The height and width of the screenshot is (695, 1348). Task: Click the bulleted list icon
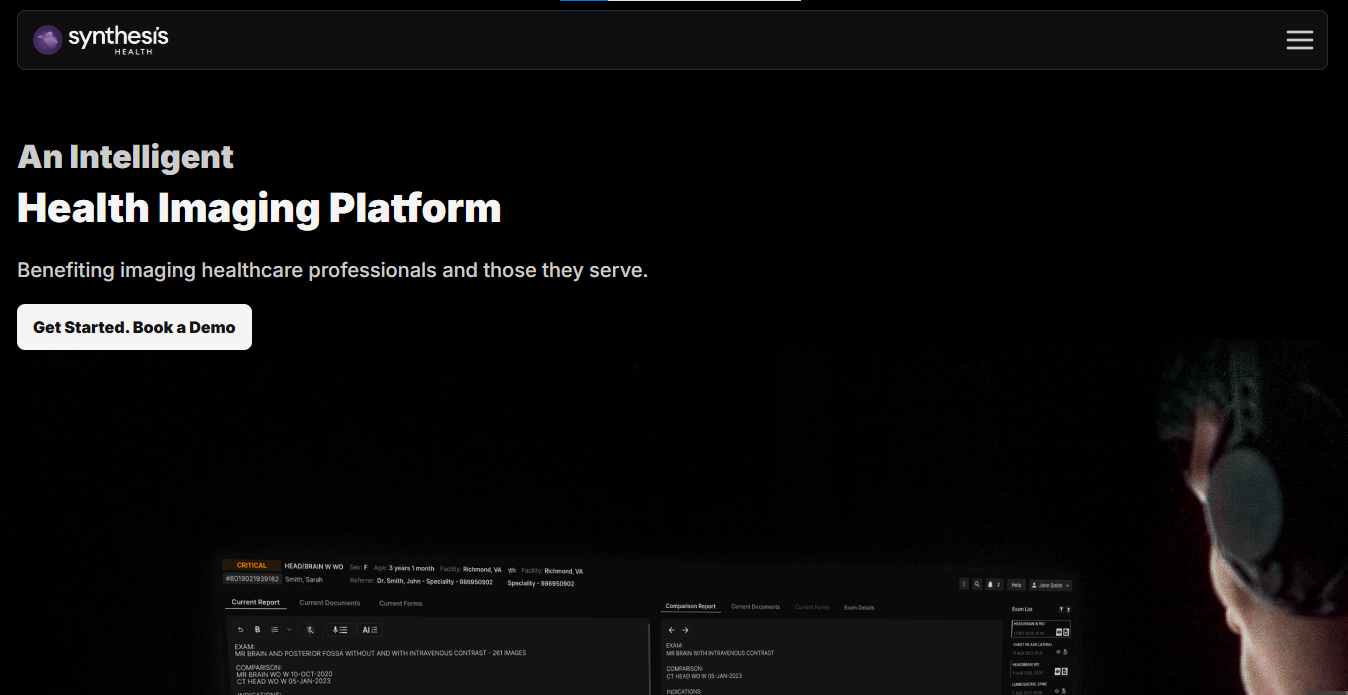[x=275, y=630]
